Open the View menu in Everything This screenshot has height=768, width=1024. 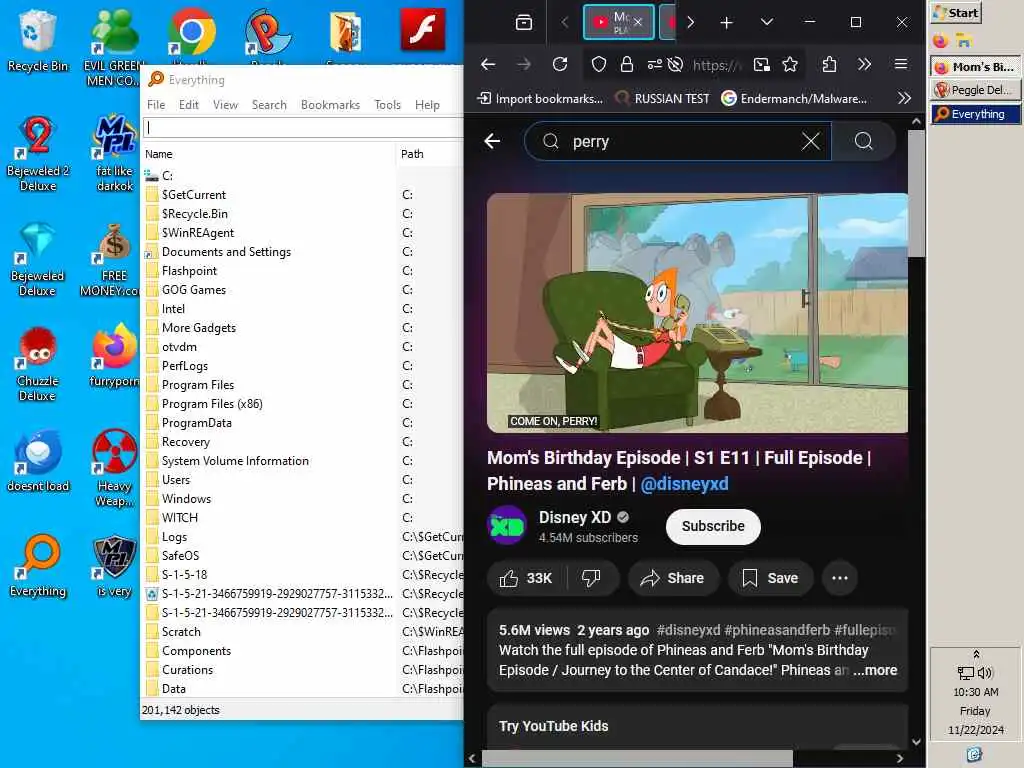click(x=225, y=104)
